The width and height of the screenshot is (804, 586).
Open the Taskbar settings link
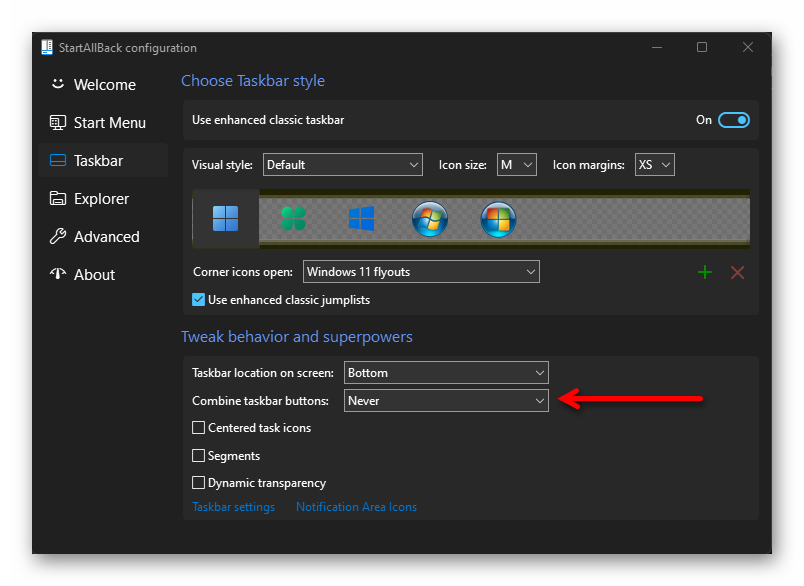pyautogui.click(x=233, y=507)
